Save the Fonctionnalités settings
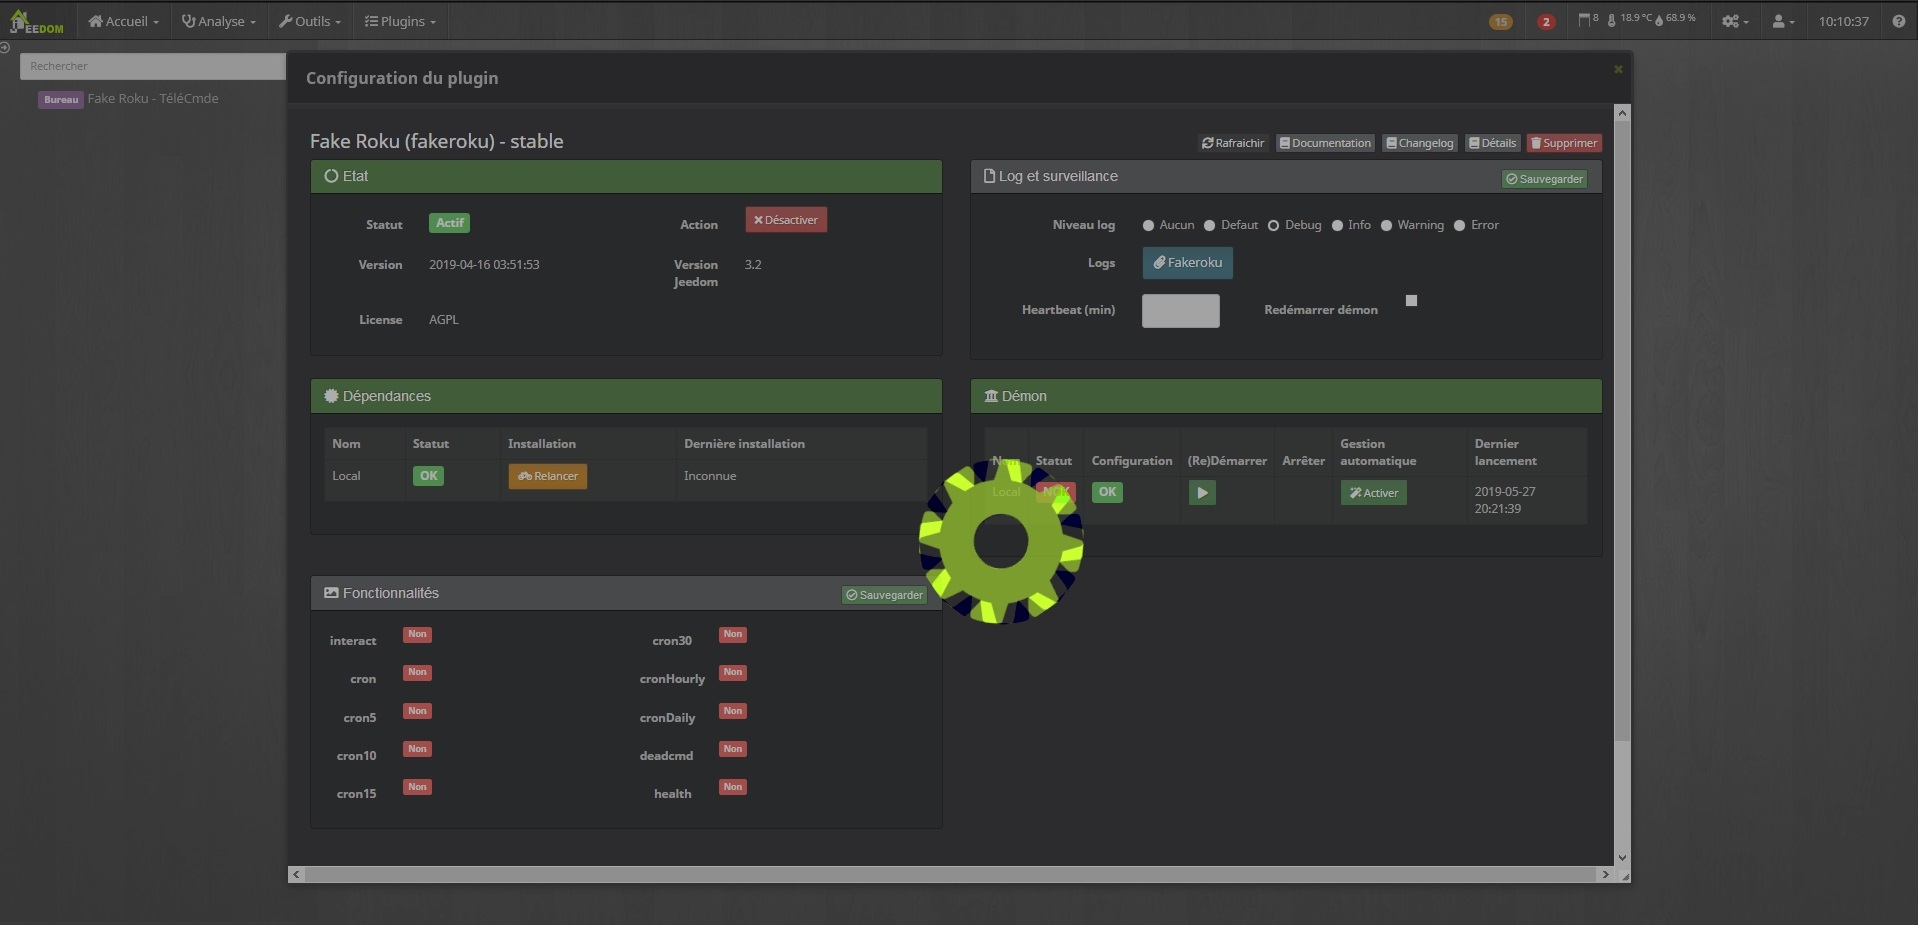 885,595
